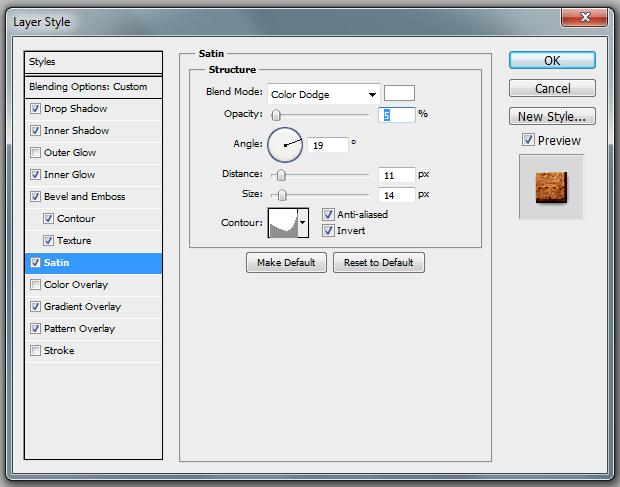Select the Gradient Overlay style entry

pos(82,307)
